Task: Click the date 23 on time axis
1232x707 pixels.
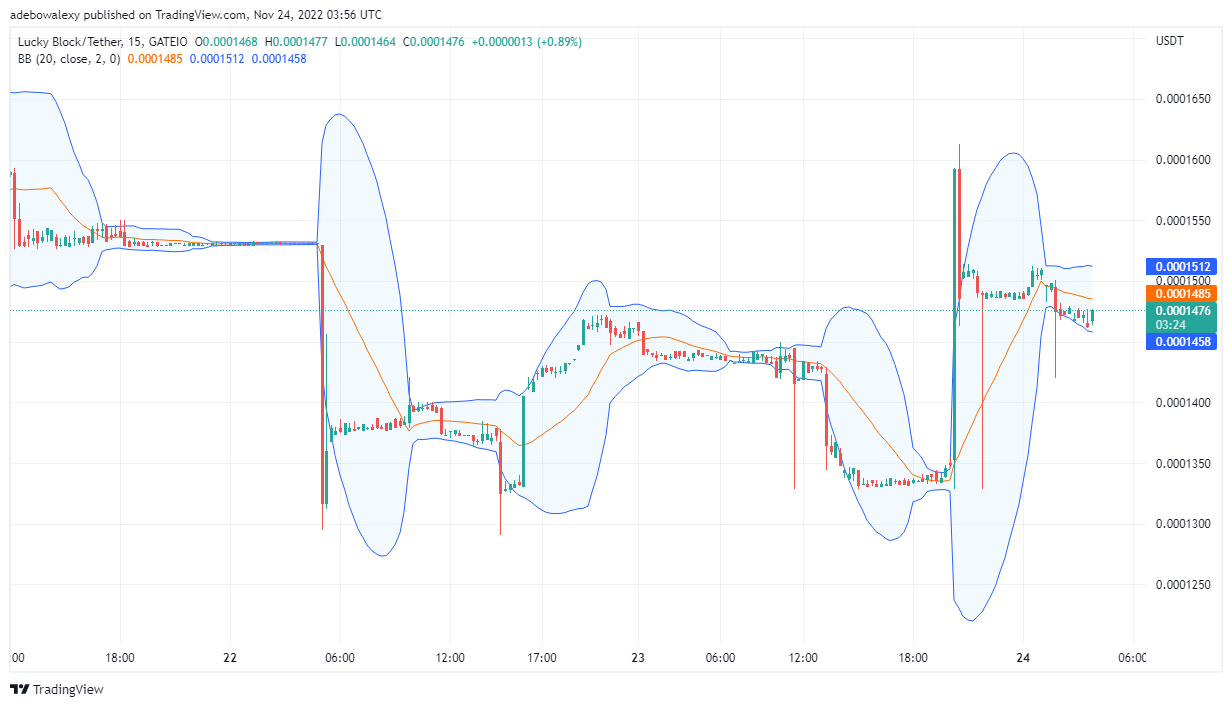Action: click(x=638, y=658)
